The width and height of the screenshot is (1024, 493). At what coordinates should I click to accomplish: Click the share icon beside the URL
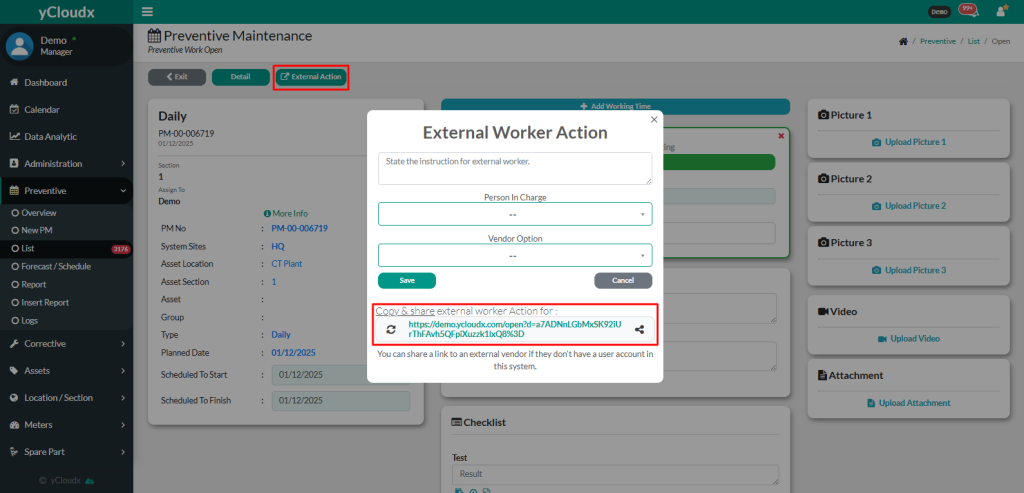click(x=639, y=329)
